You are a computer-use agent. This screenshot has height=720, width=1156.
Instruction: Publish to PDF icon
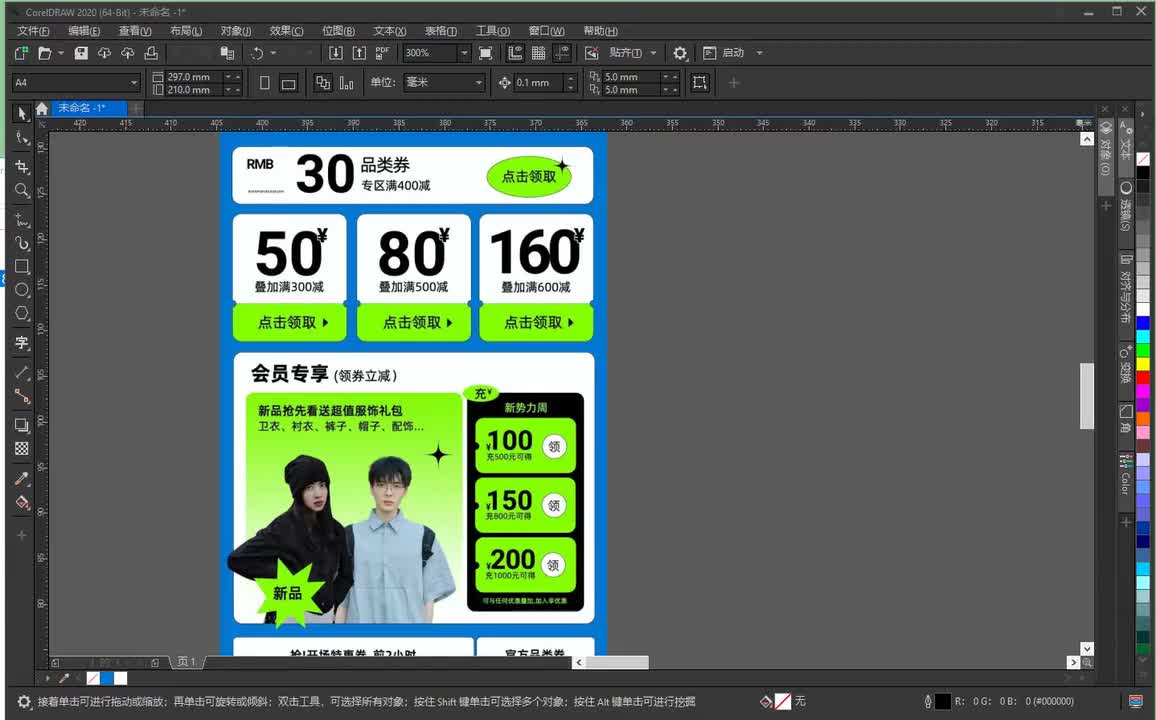point(382,53)
